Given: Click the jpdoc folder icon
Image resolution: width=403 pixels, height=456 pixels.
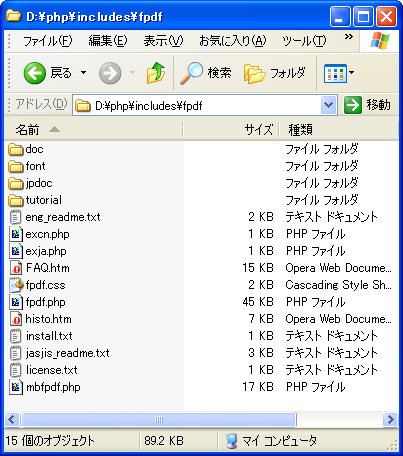Looking at the screenshot, I should coord(16,183).
